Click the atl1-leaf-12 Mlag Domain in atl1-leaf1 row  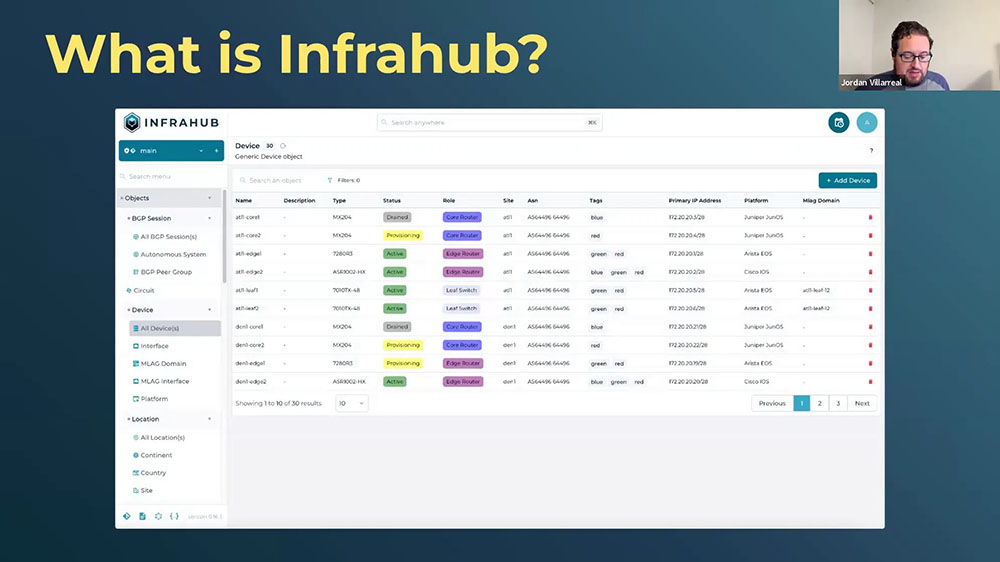[816, 290]
